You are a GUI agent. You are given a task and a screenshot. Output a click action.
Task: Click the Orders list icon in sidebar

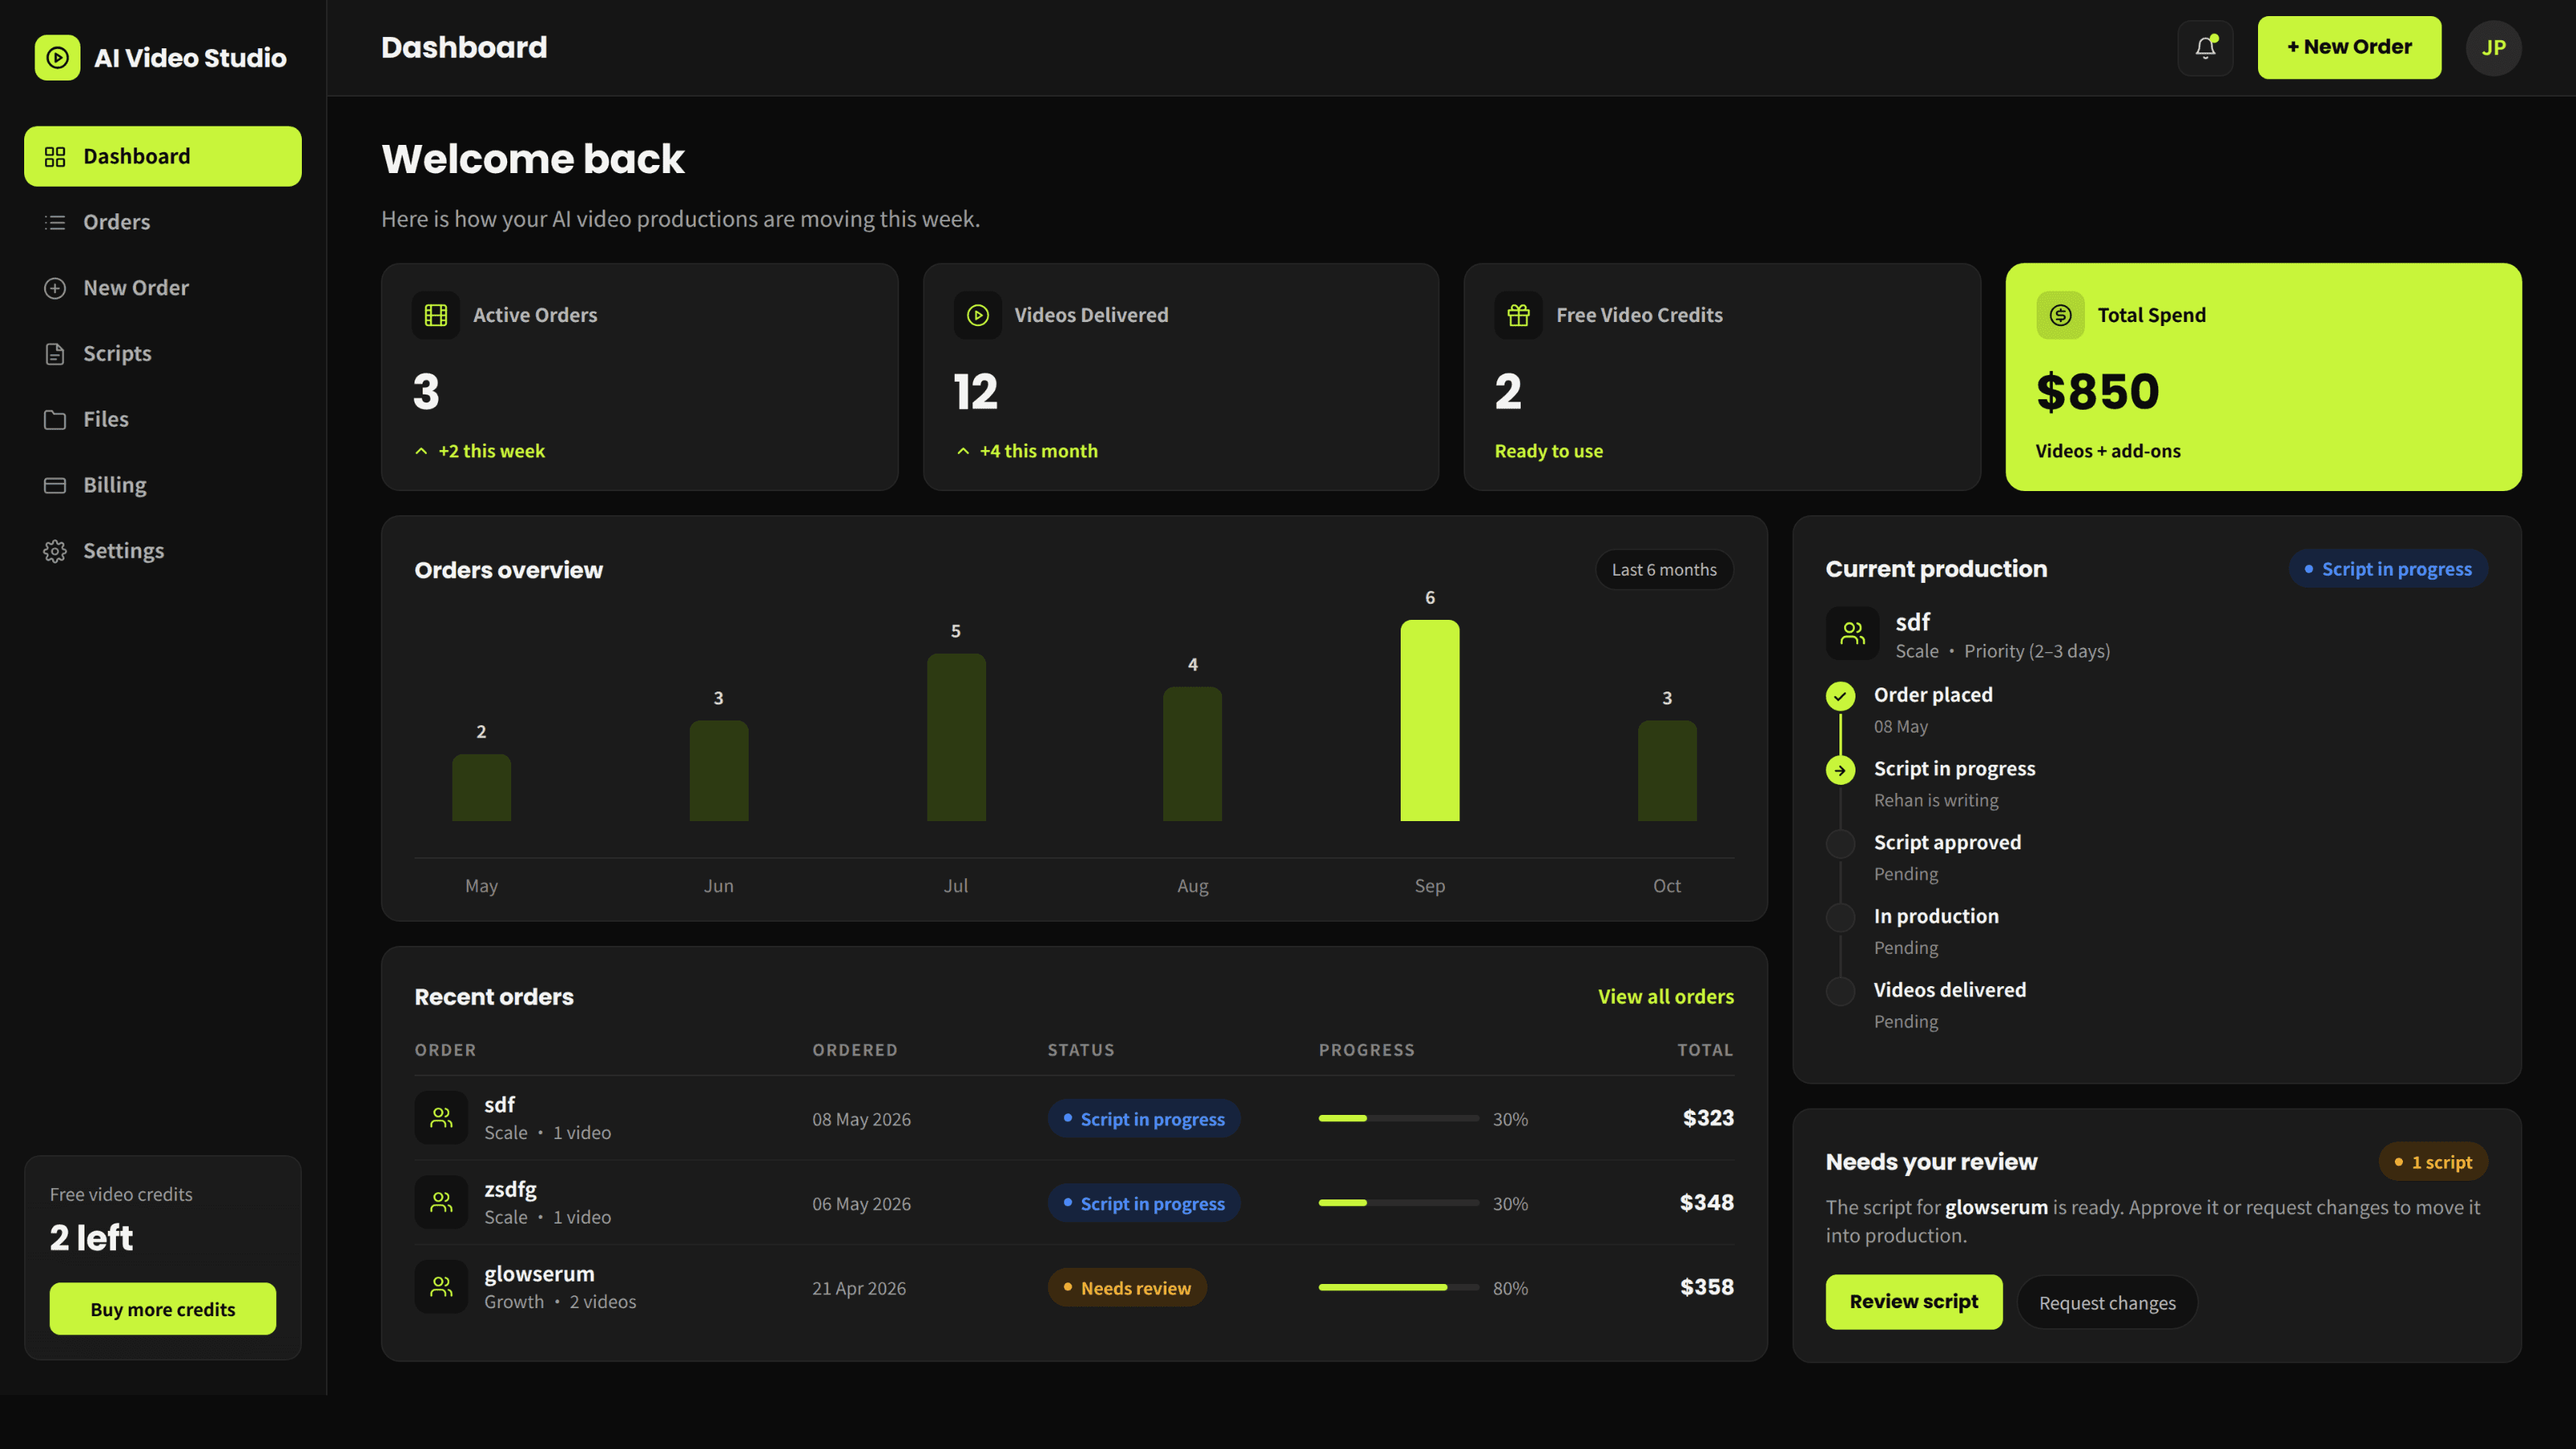(55, 222)
